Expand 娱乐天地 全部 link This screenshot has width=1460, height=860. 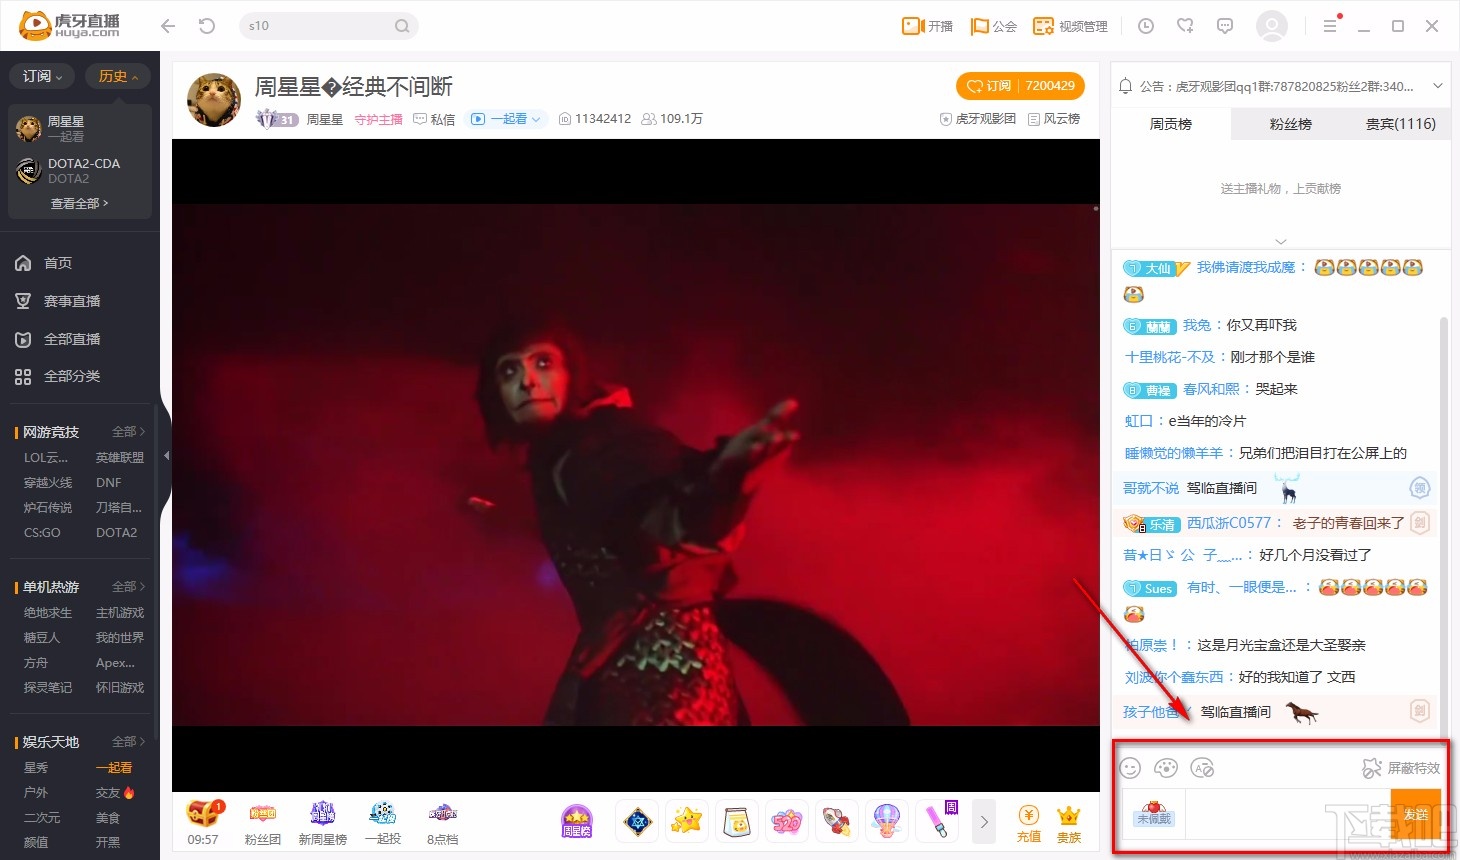coord(128,742)
